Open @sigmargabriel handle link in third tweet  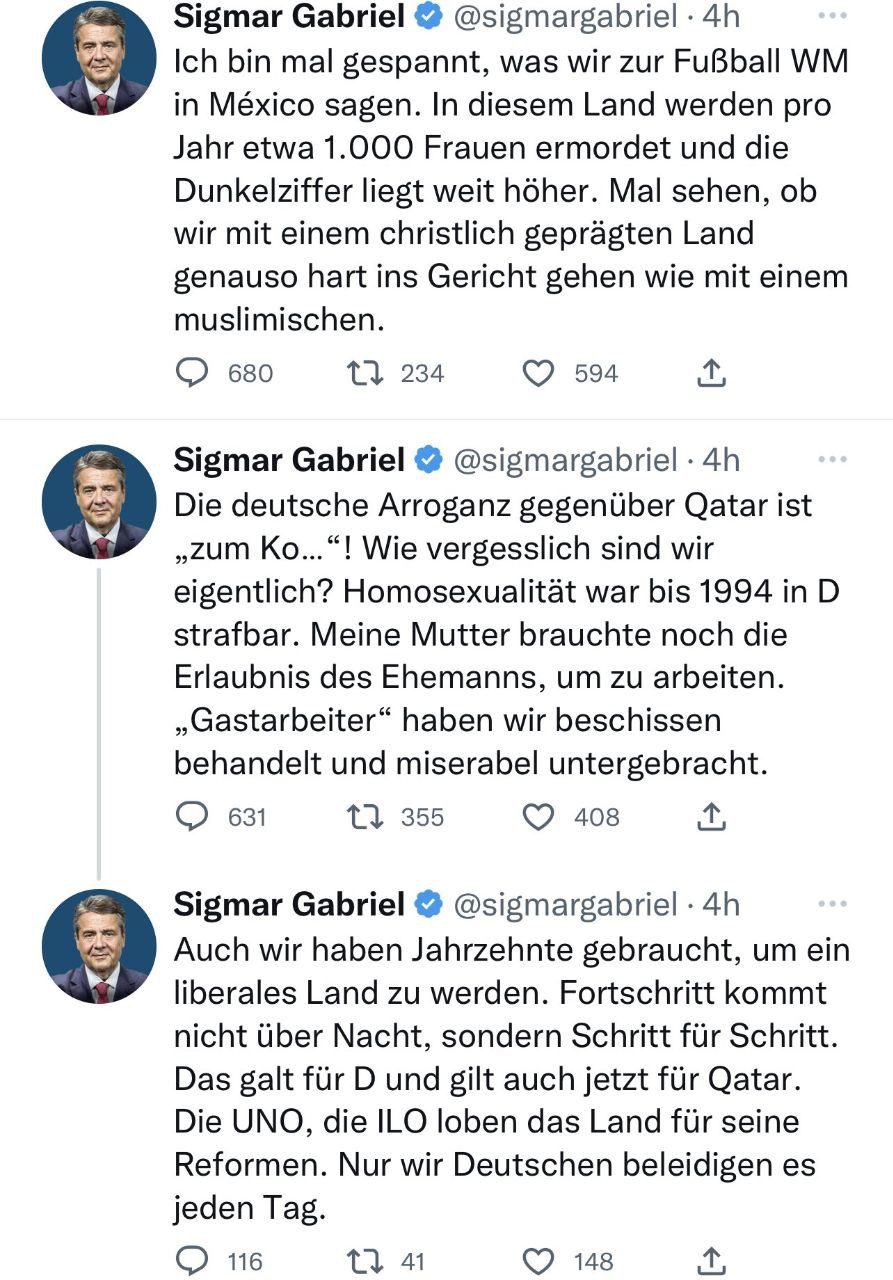click(x=565, y=904)
